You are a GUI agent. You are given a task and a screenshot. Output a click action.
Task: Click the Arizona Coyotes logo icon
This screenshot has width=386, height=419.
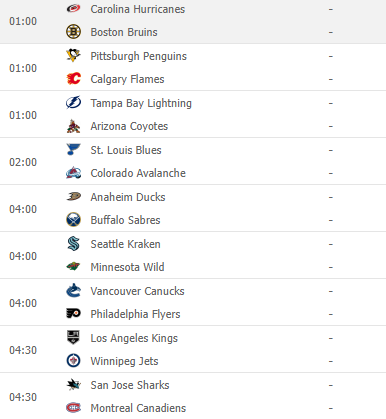coord(73,126)
